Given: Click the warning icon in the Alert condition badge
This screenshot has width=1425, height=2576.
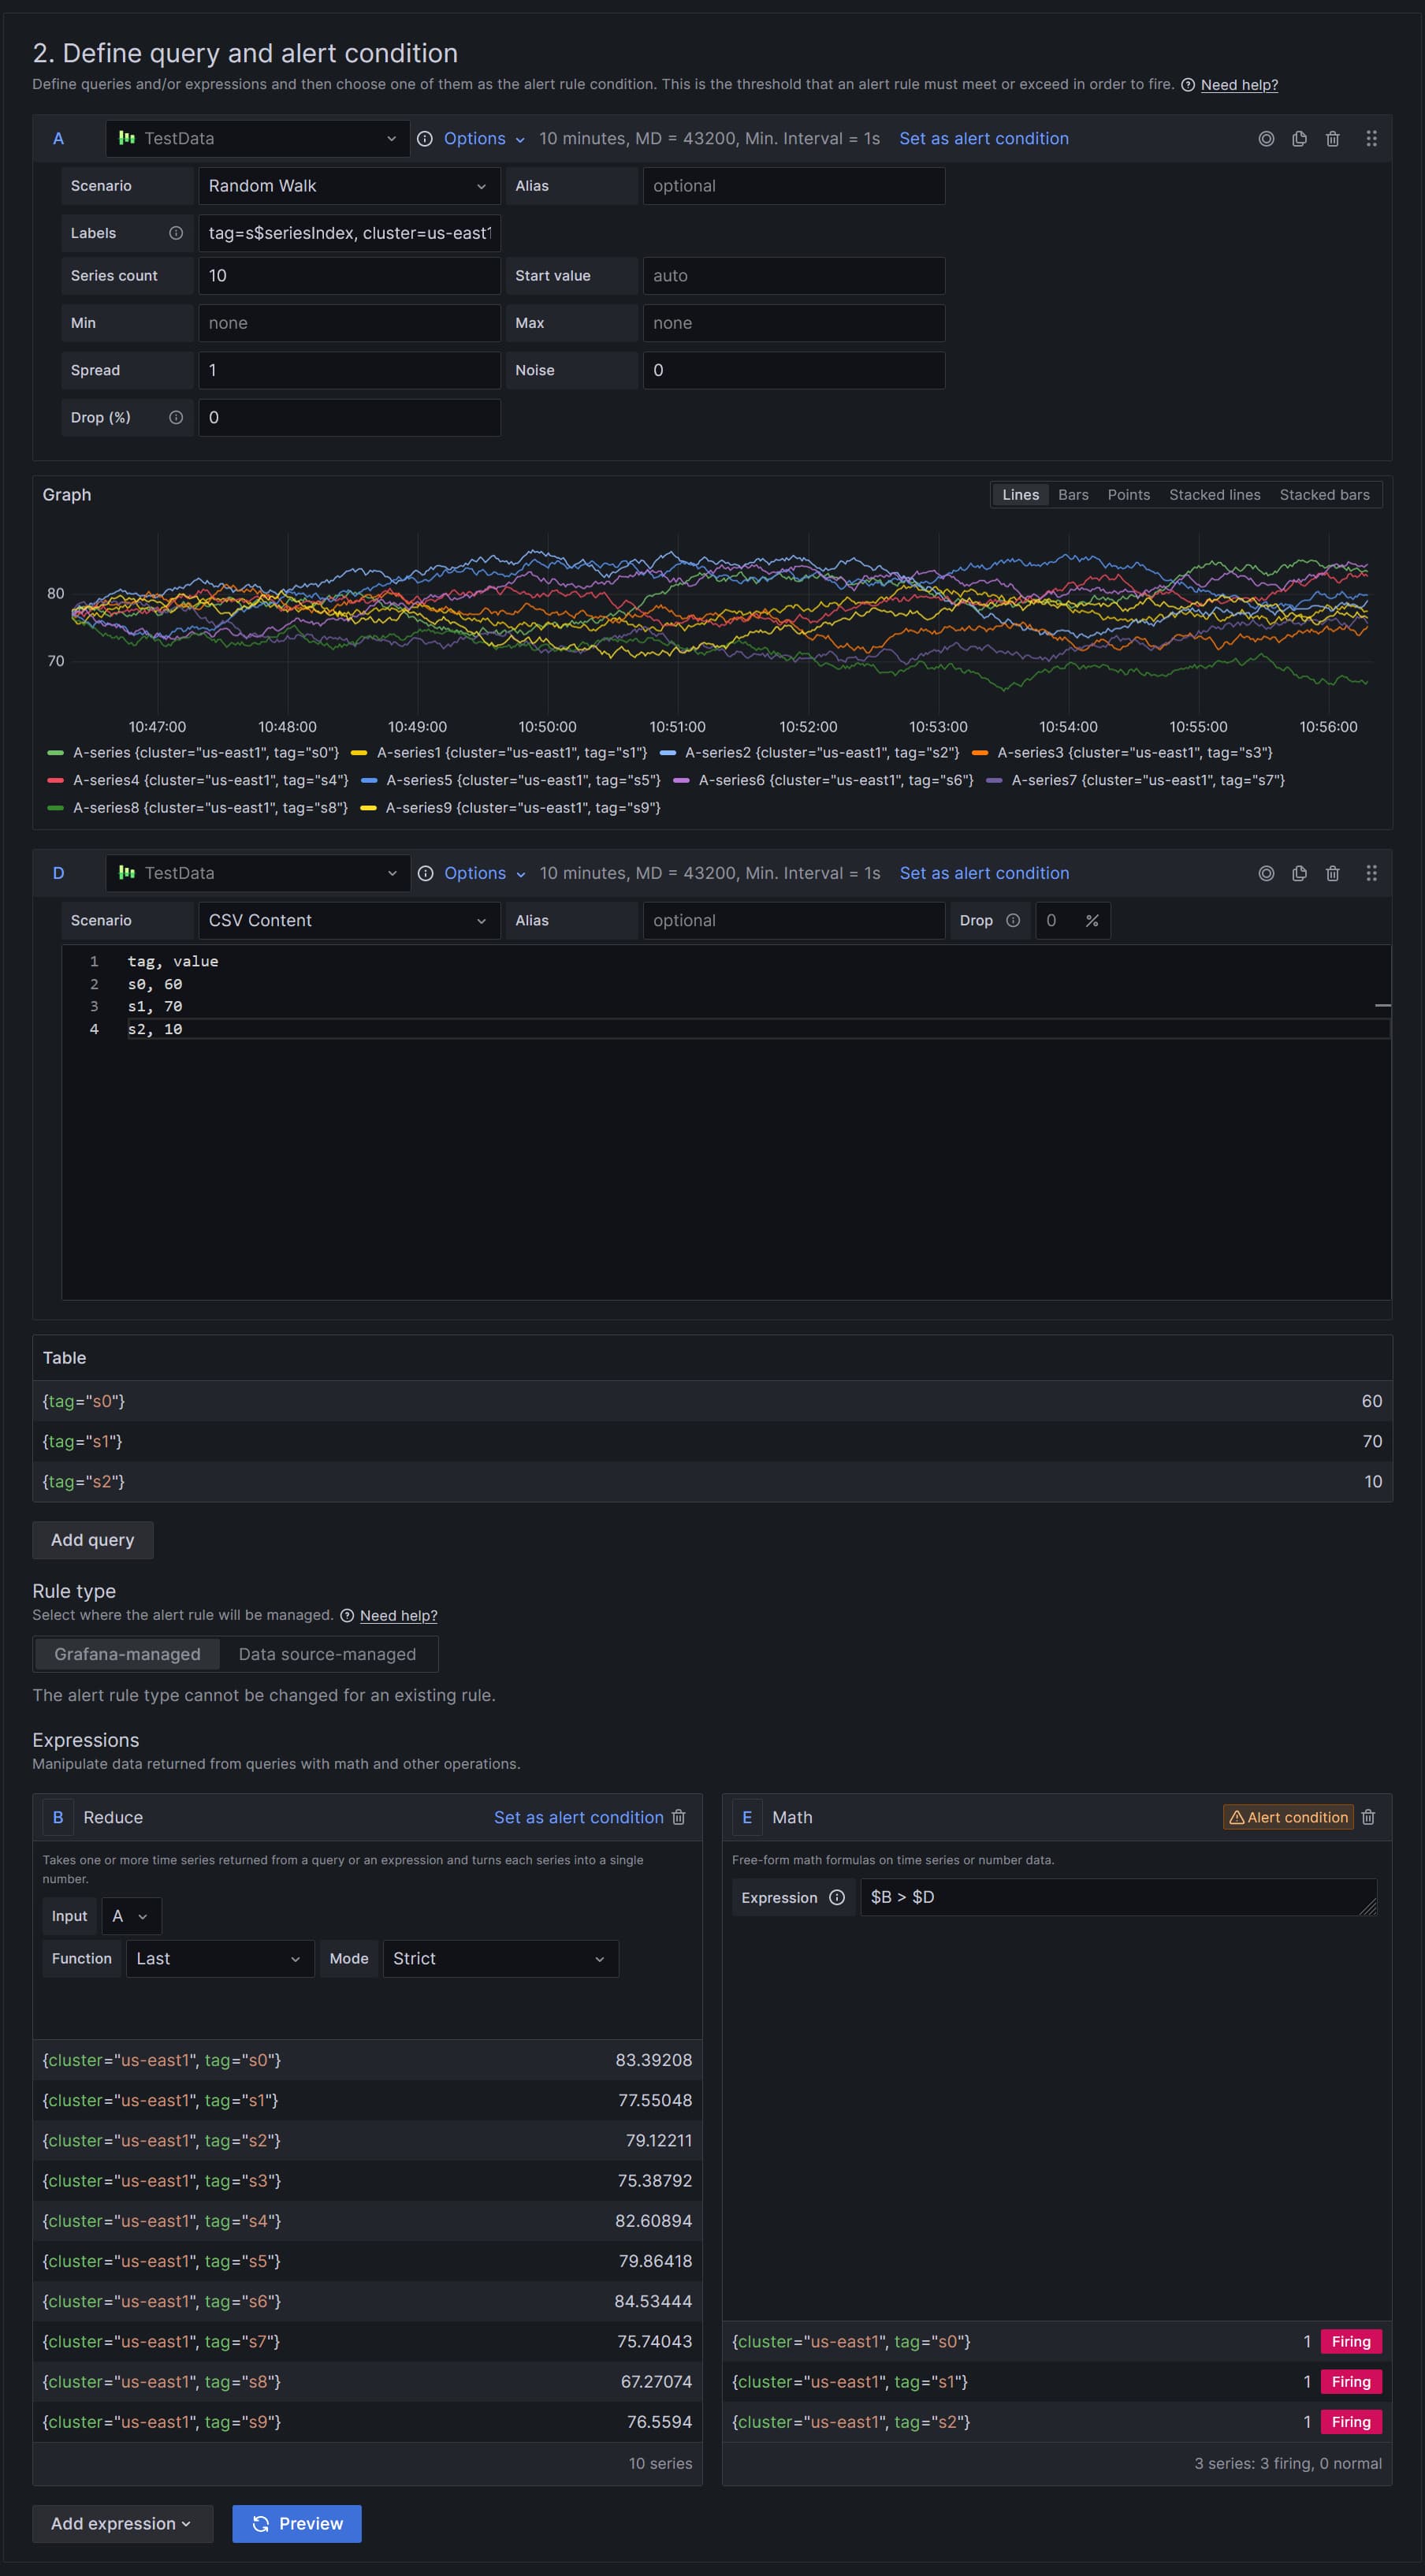Looking at the screenshot, I should click(x=1236, y=1818).
